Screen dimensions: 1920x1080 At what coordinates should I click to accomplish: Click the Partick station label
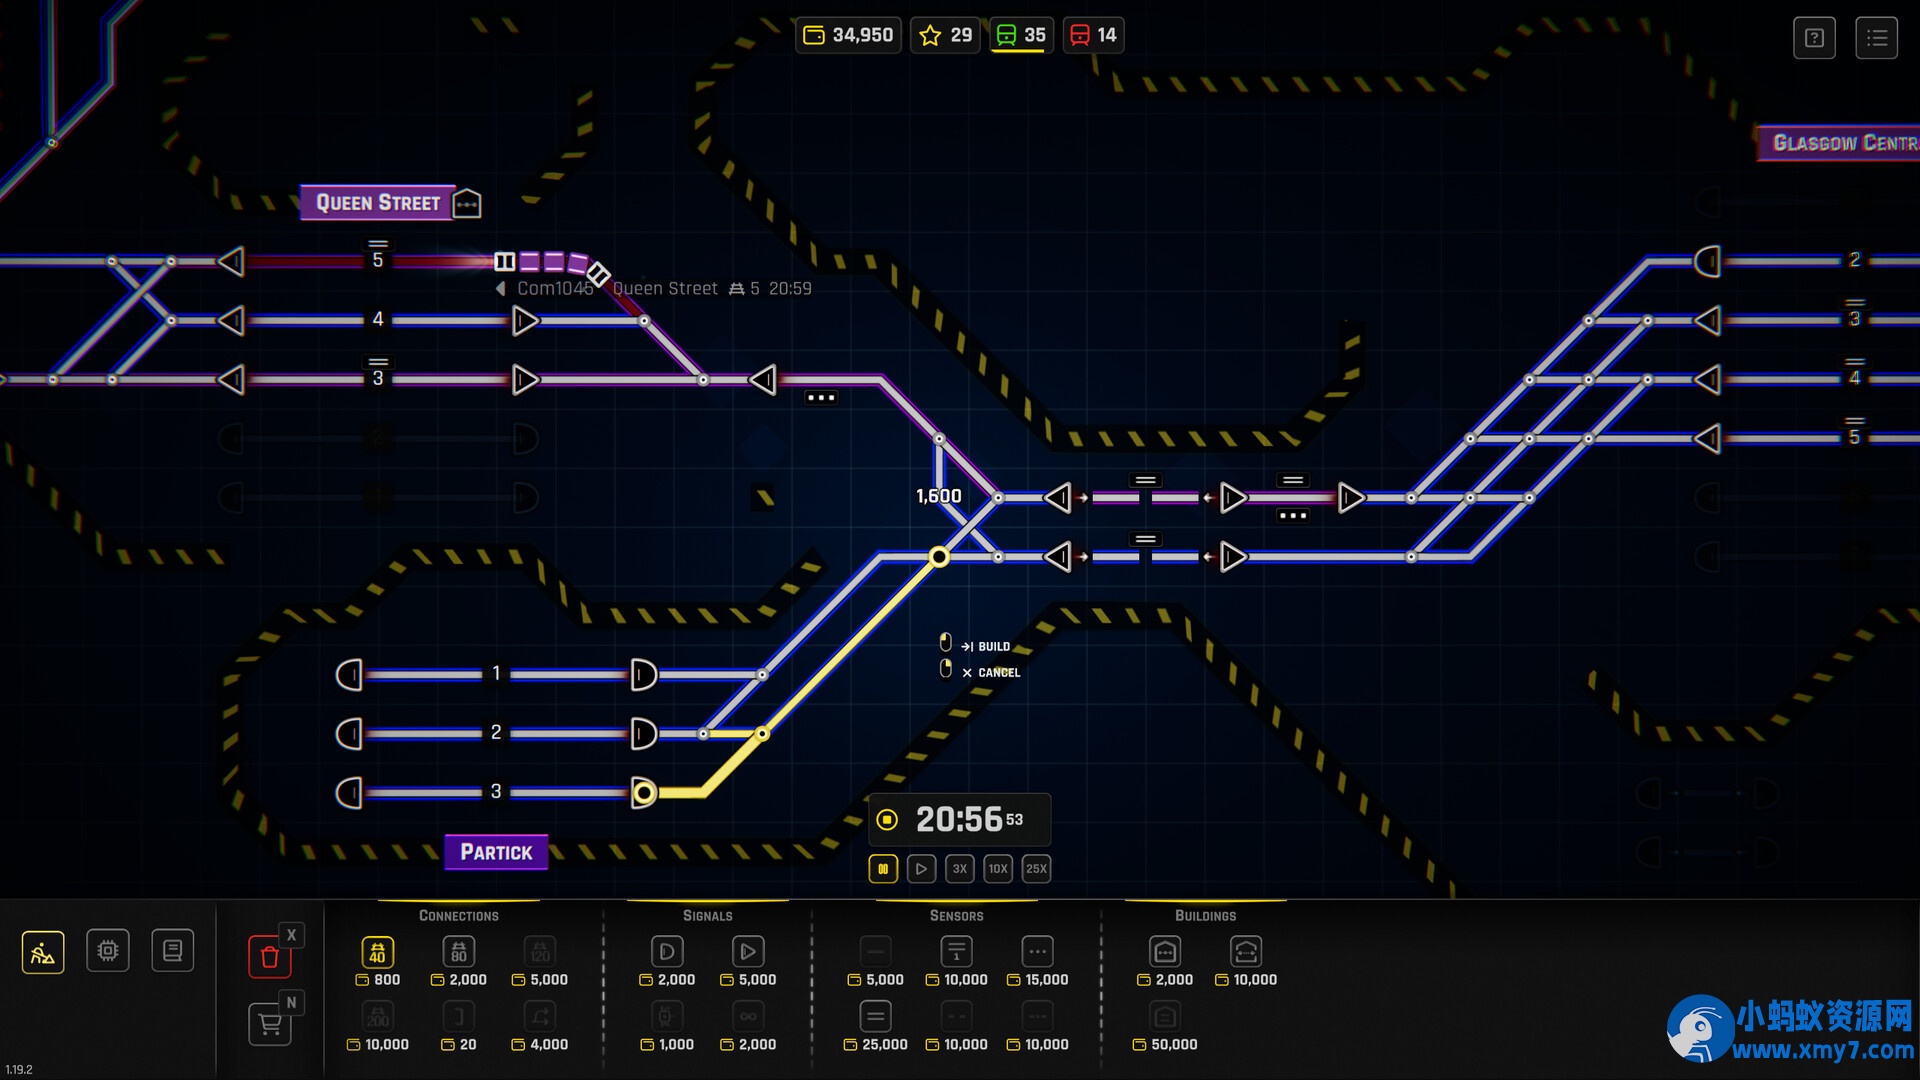point(496,852)
